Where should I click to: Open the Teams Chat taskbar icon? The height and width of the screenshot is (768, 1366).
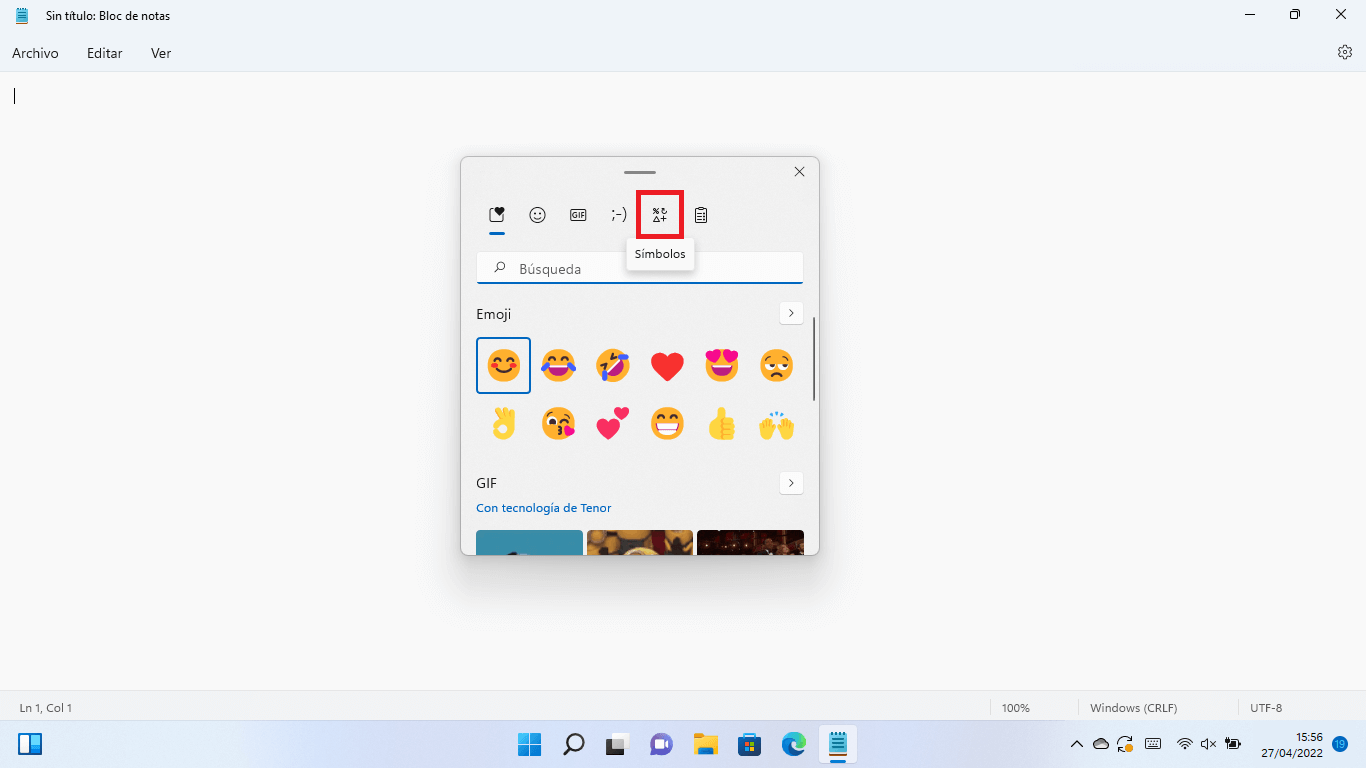661,744
